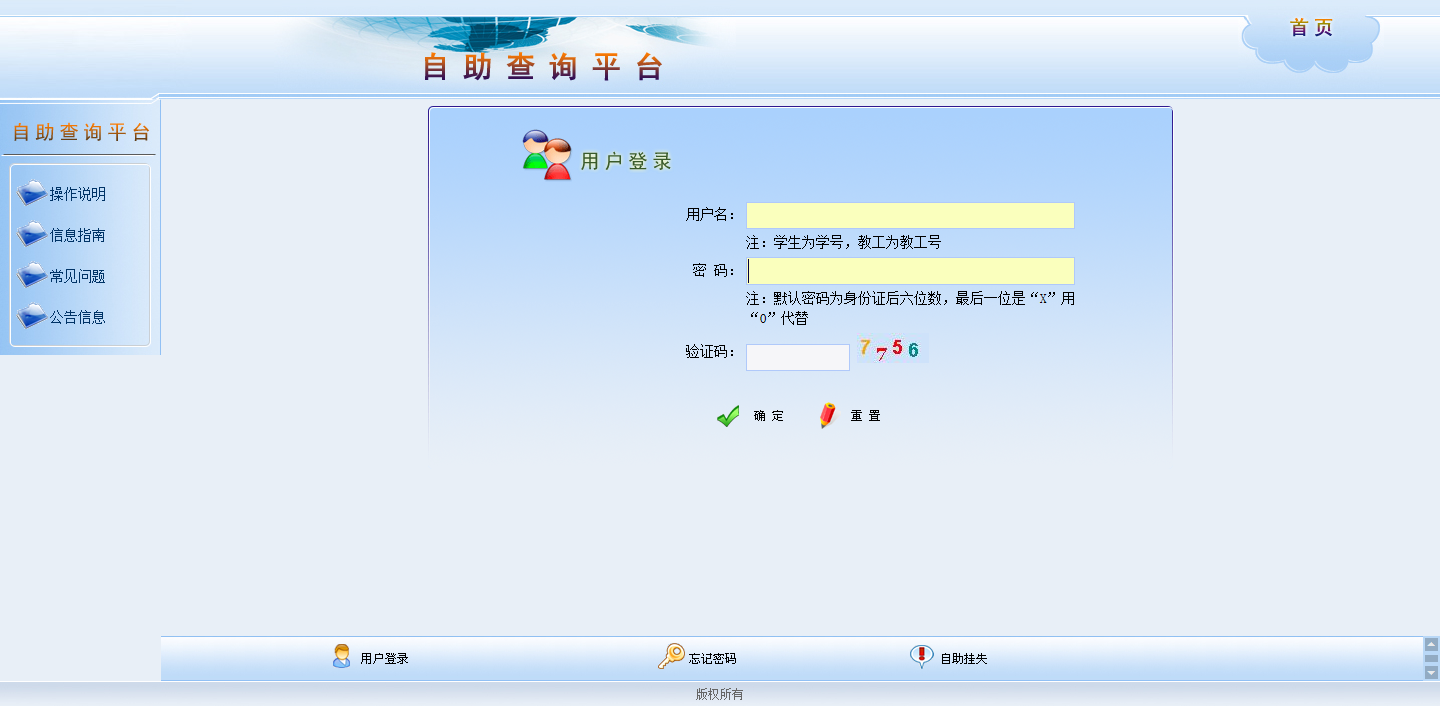Click the red pencil reset icon
Screen dimensions: 1440x706
pos(828,416)
